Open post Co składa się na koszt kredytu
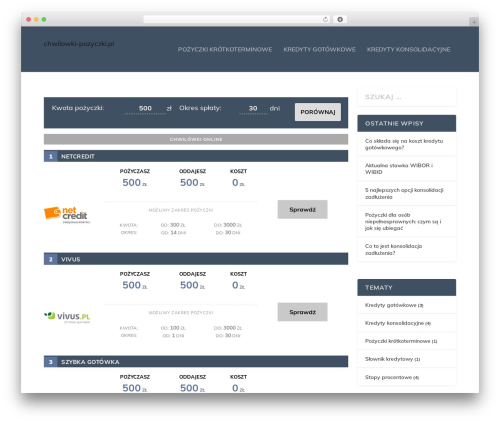 tap(404, 144)
